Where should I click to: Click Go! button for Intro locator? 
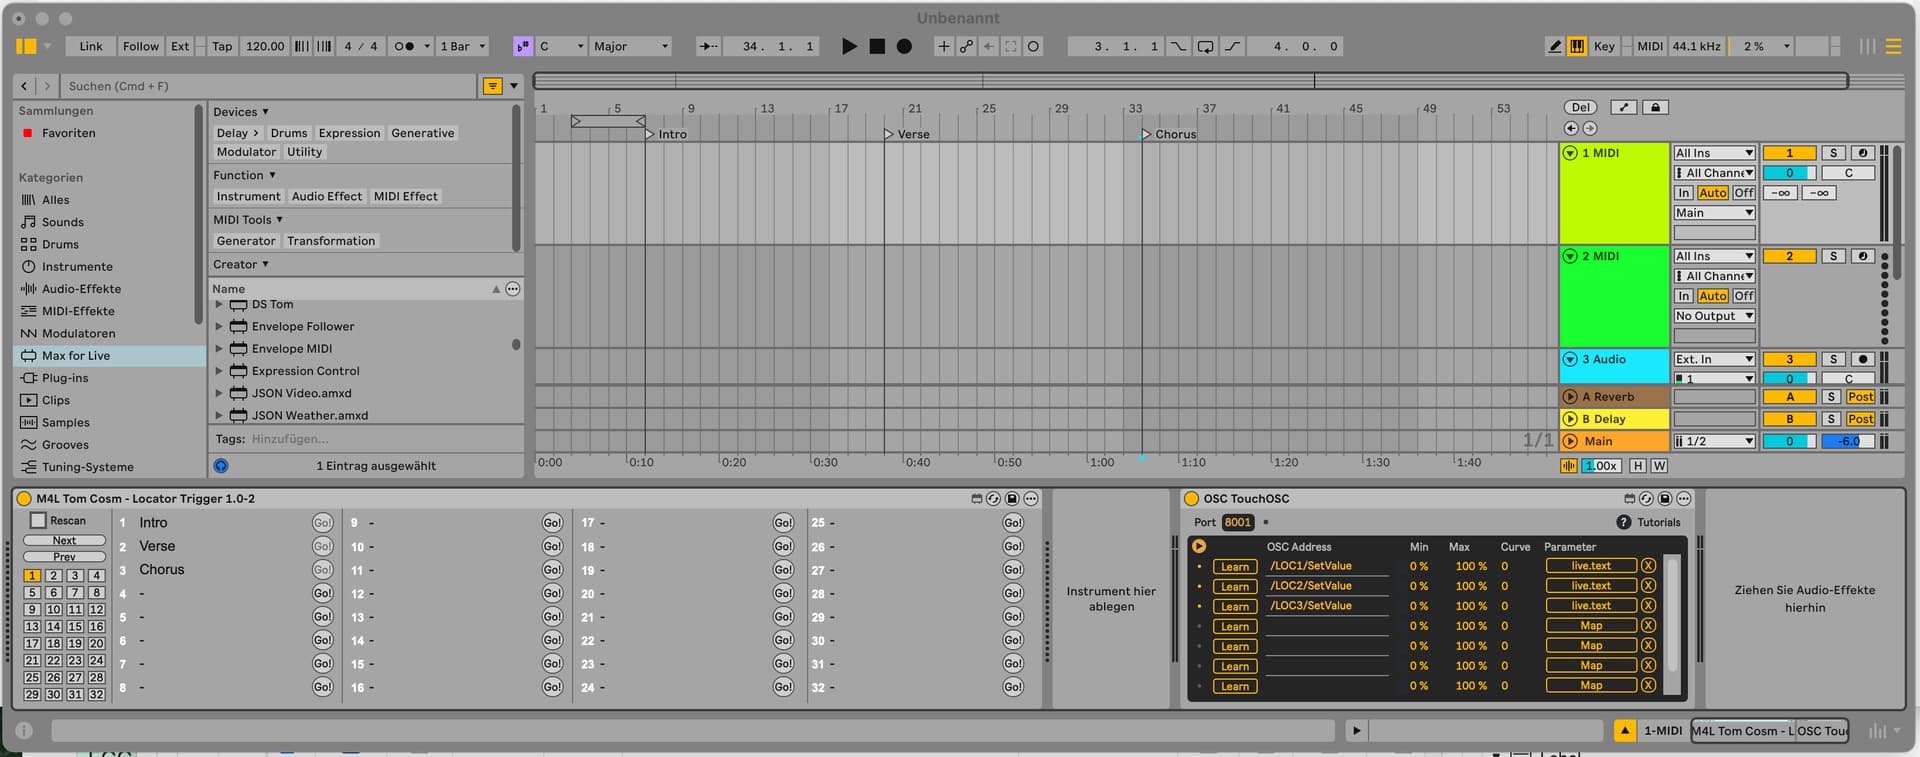pyautogui.click(x=322, y=523)
